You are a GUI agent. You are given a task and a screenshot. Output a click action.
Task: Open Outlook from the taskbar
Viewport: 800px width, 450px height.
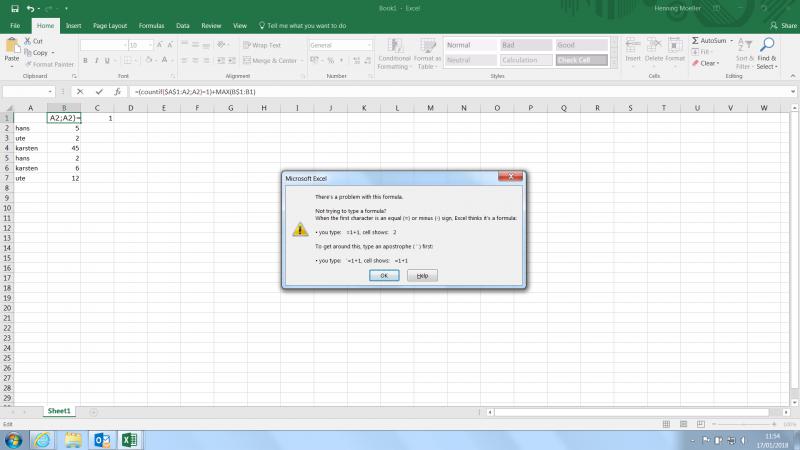(101, 440)
